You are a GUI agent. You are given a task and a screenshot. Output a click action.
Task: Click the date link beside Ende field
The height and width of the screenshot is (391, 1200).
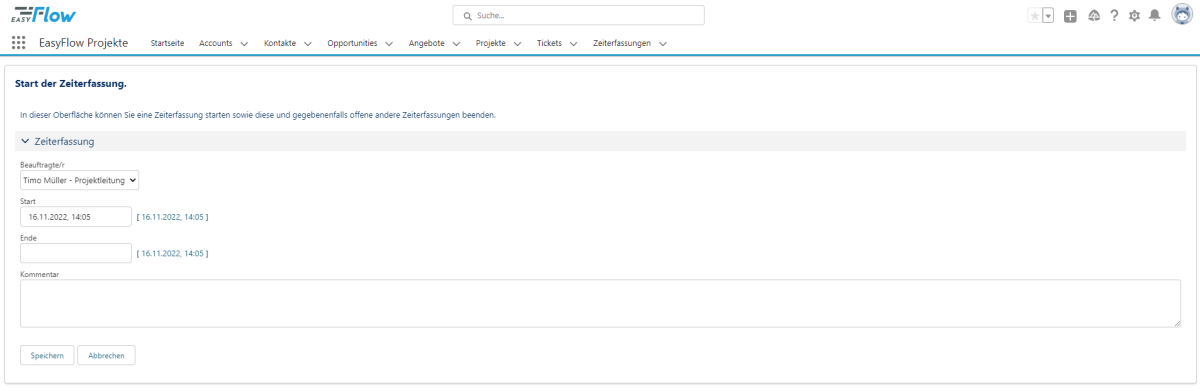pyautogui.click(x=174, y=253)
